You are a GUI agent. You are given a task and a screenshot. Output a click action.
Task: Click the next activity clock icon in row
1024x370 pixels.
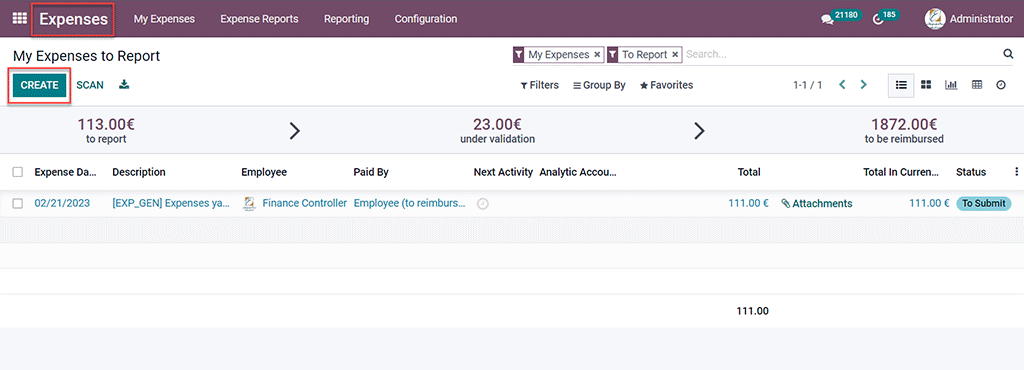483,204
